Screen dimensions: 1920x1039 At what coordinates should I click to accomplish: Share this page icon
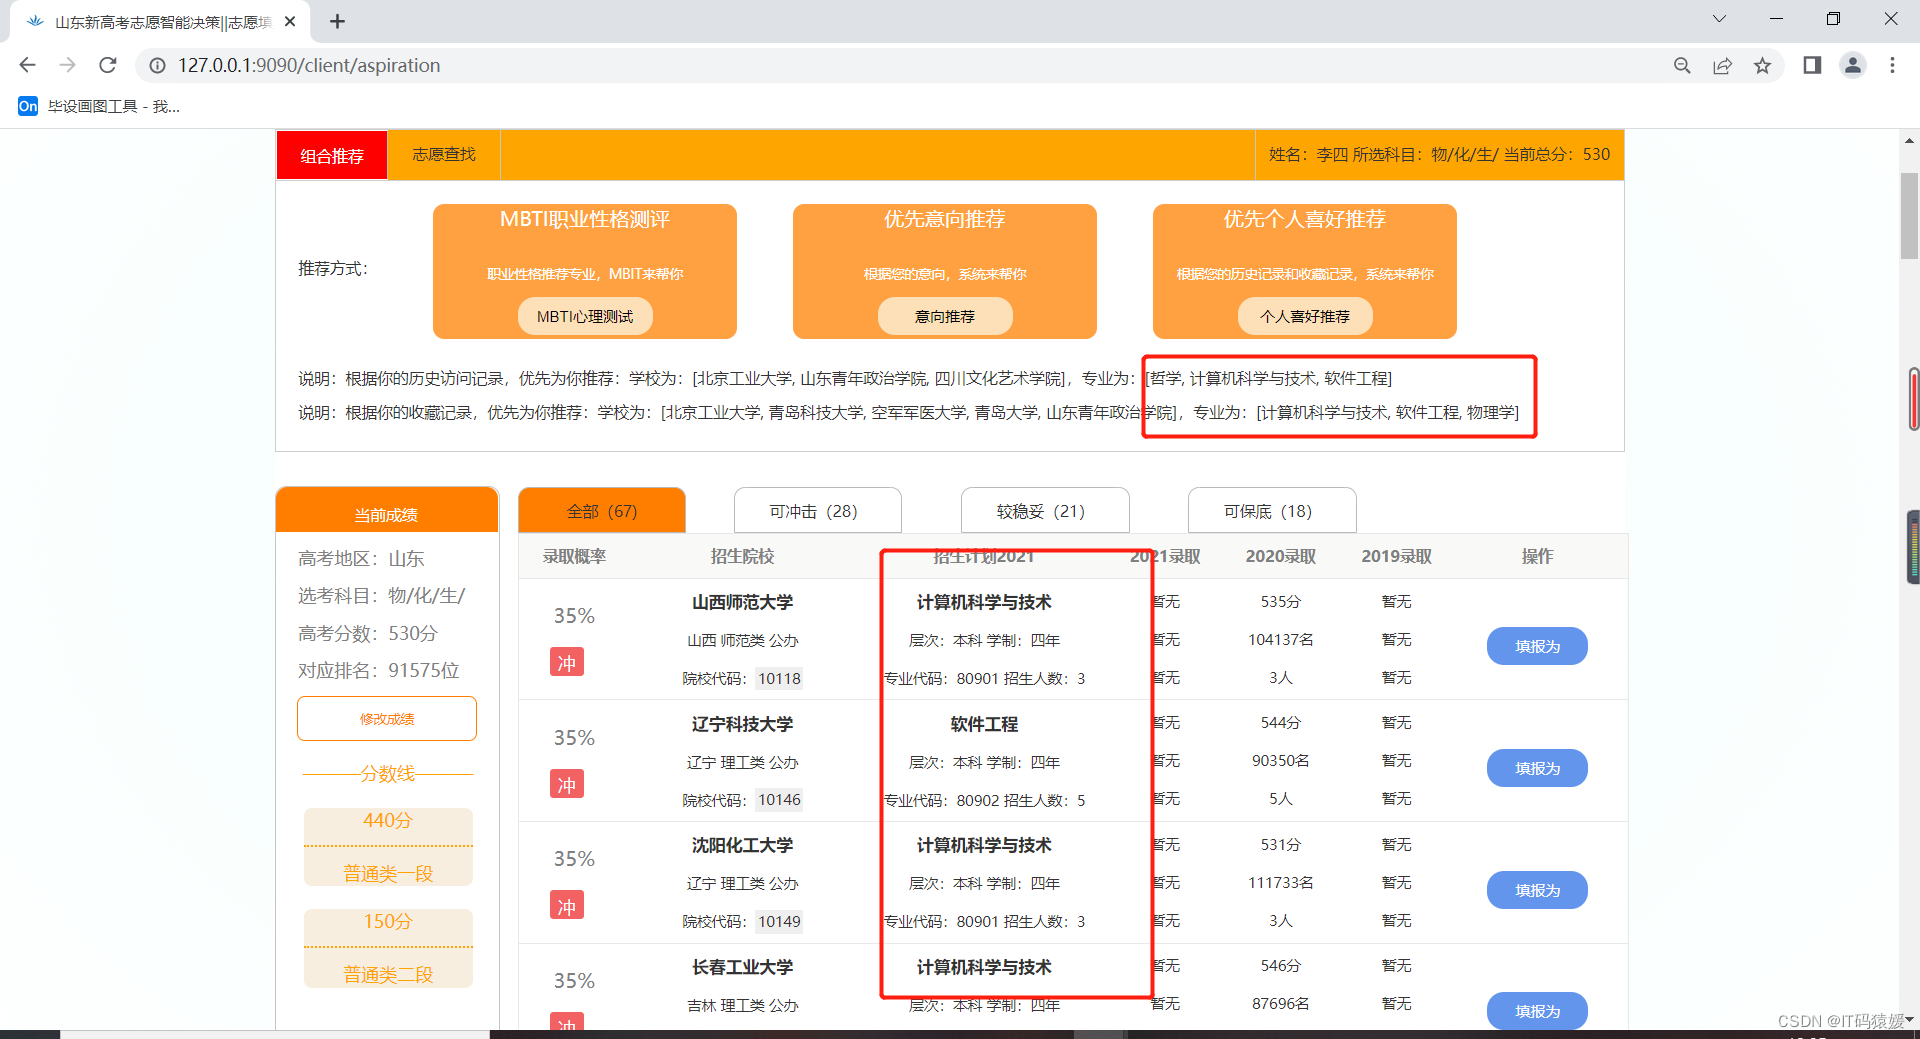coord(1722,65)
